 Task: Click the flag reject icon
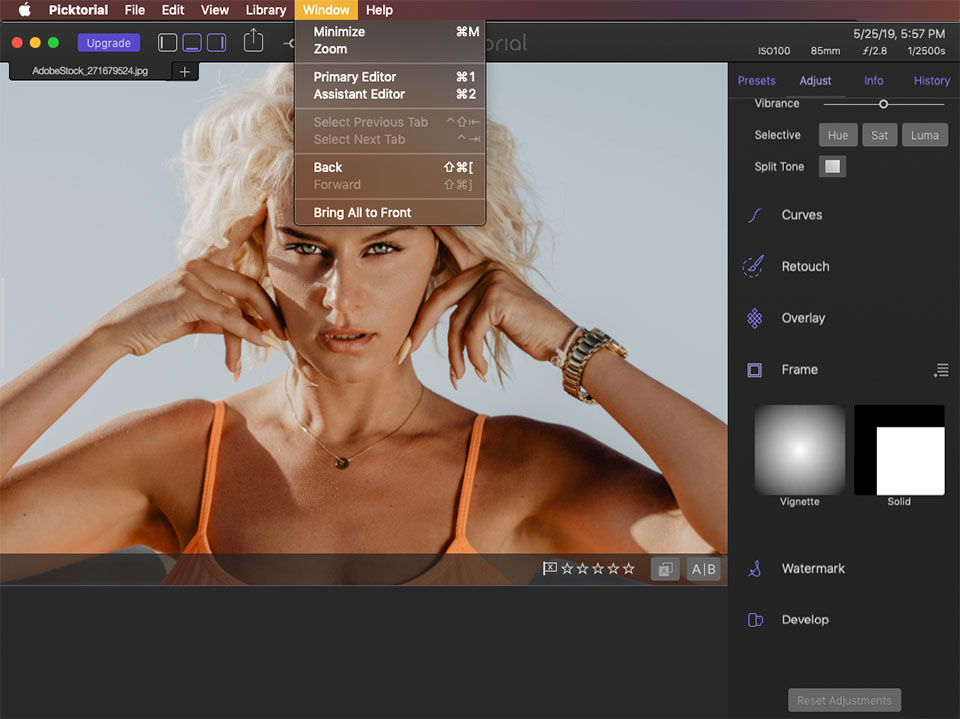tap(550, 569)
